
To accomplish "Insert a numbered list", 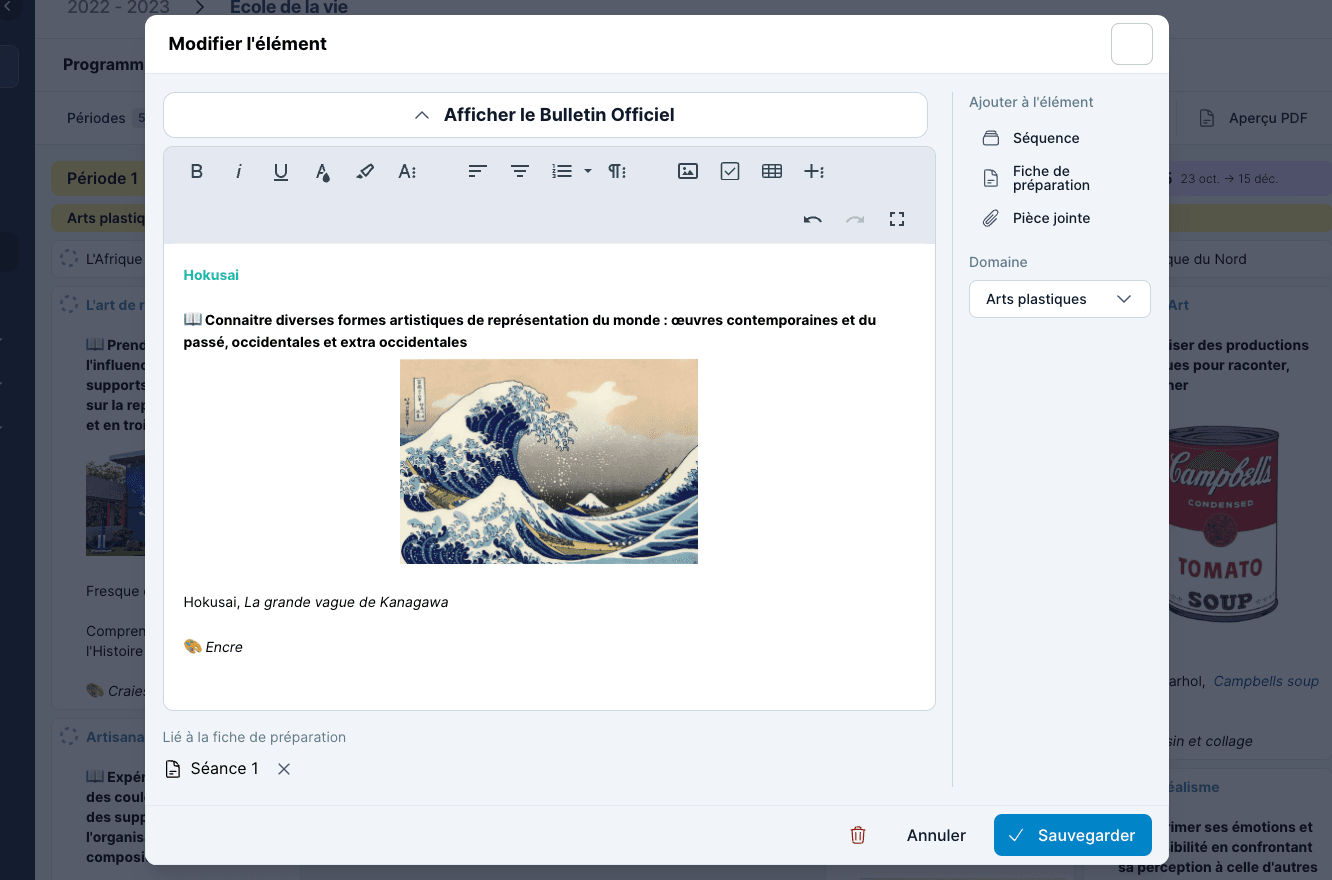I will pos(562,171).
